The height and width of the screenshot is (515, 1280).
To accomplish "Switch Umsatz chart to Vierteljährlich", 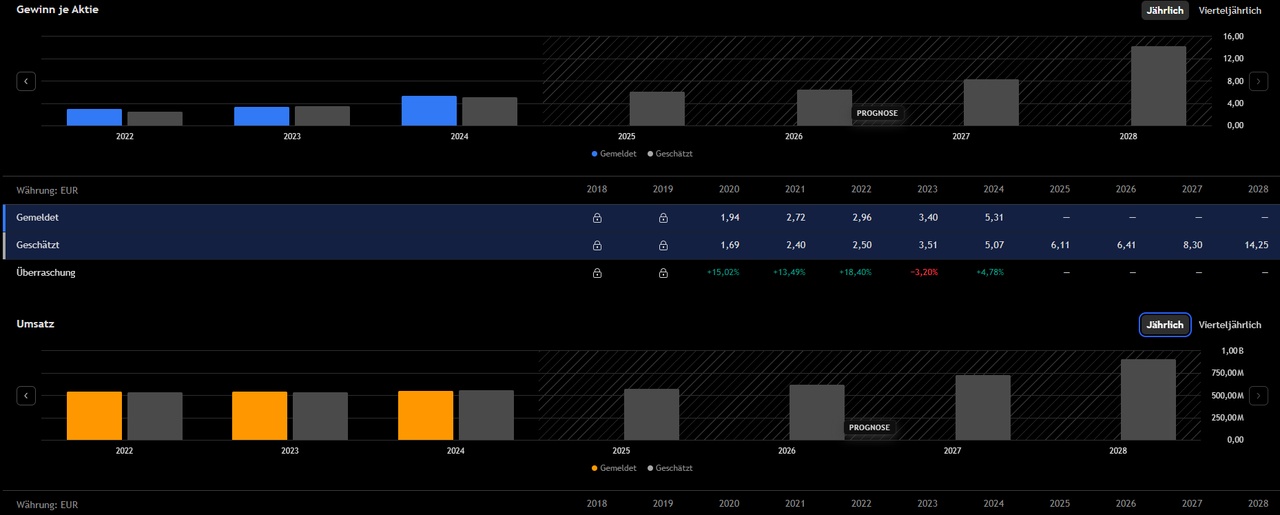I will point(1230,325).
